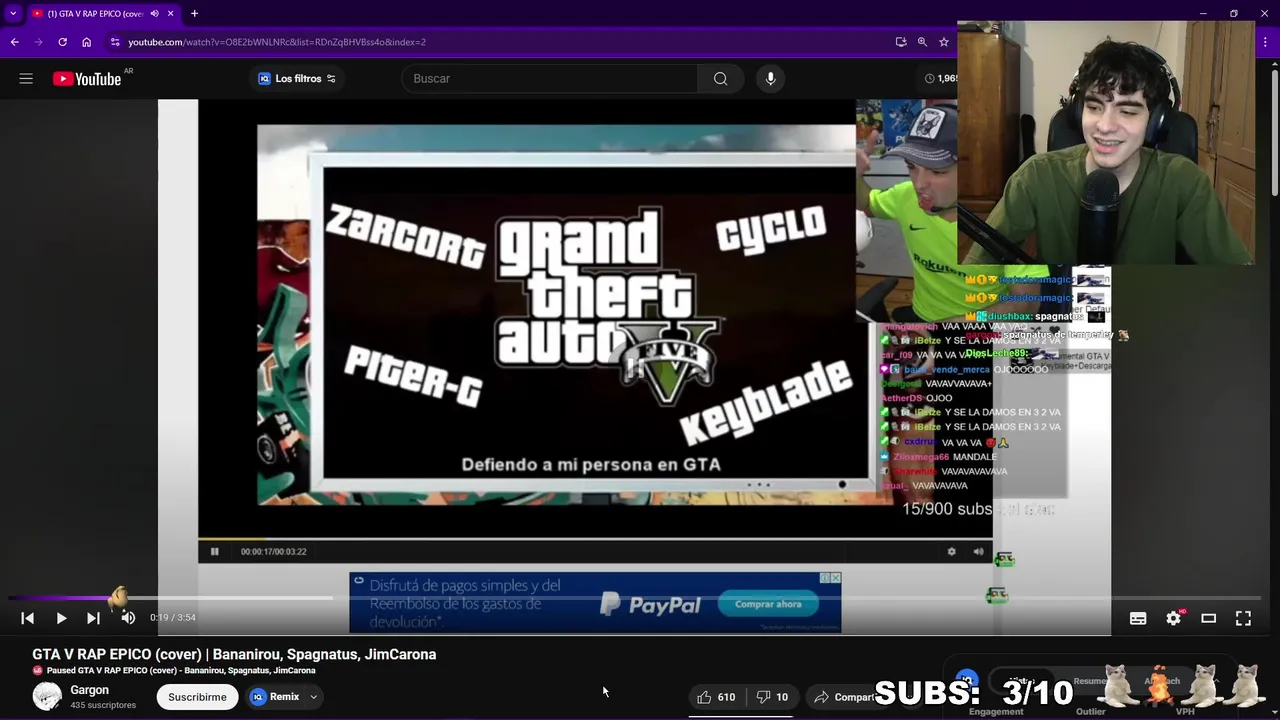Image resolution: width=1280 pixels, height=720 pixels.
Task: Go forward with the browser forward arrow
Action: coord(39,42)
